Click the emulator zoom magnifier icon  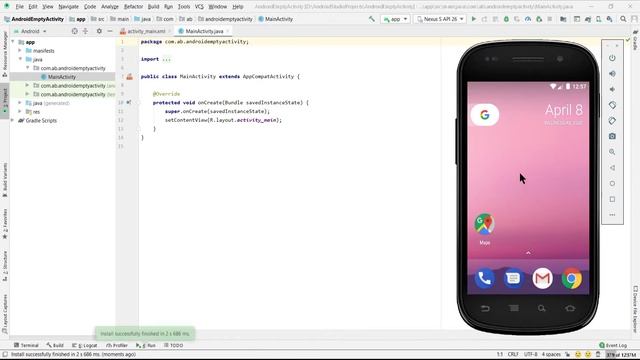coord(612,152)
